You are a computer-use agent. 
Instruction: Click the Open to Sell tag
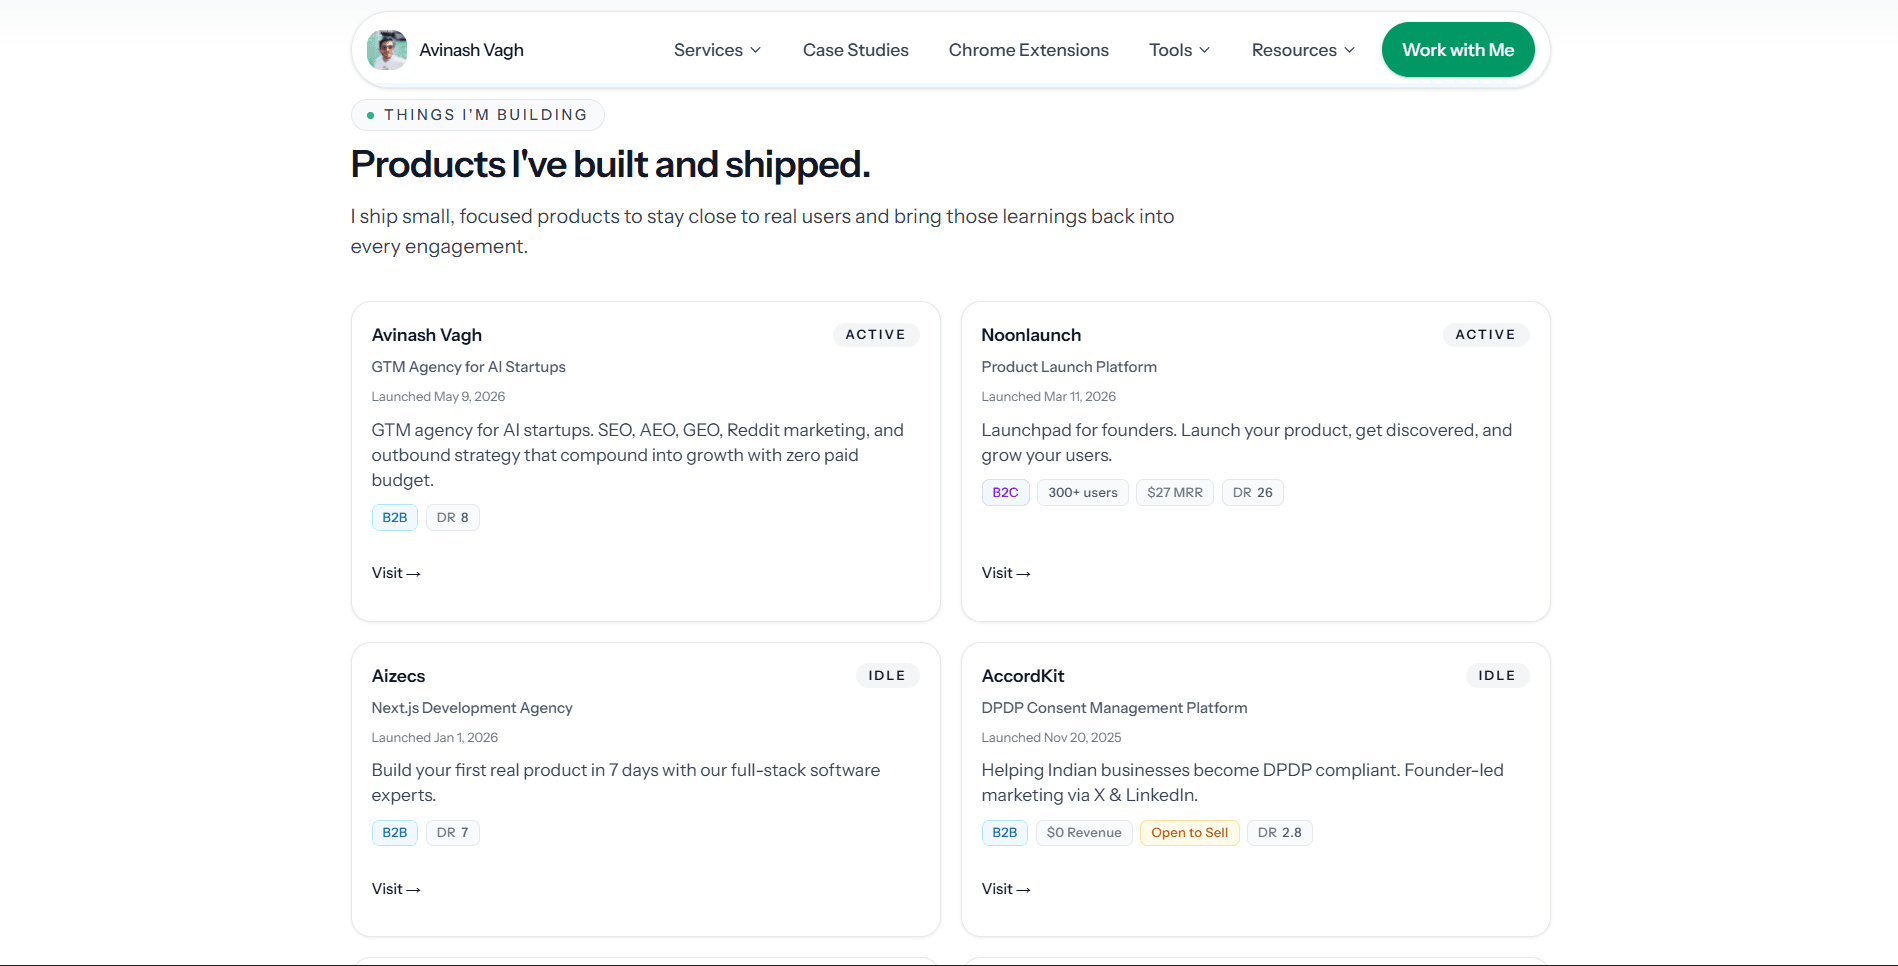tap(1190, 833)
